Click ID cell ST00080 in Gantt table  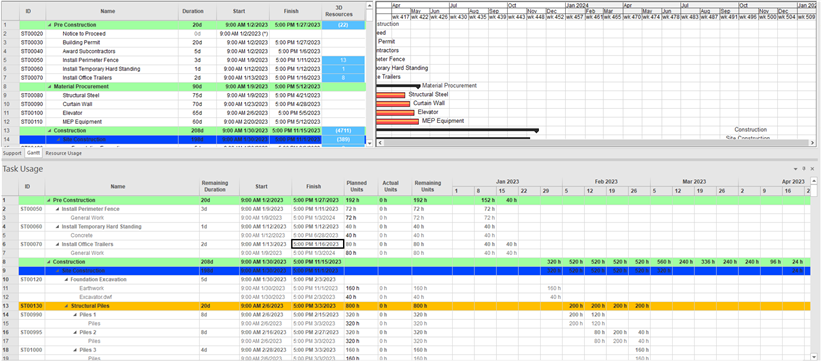(x=32, y=95)
